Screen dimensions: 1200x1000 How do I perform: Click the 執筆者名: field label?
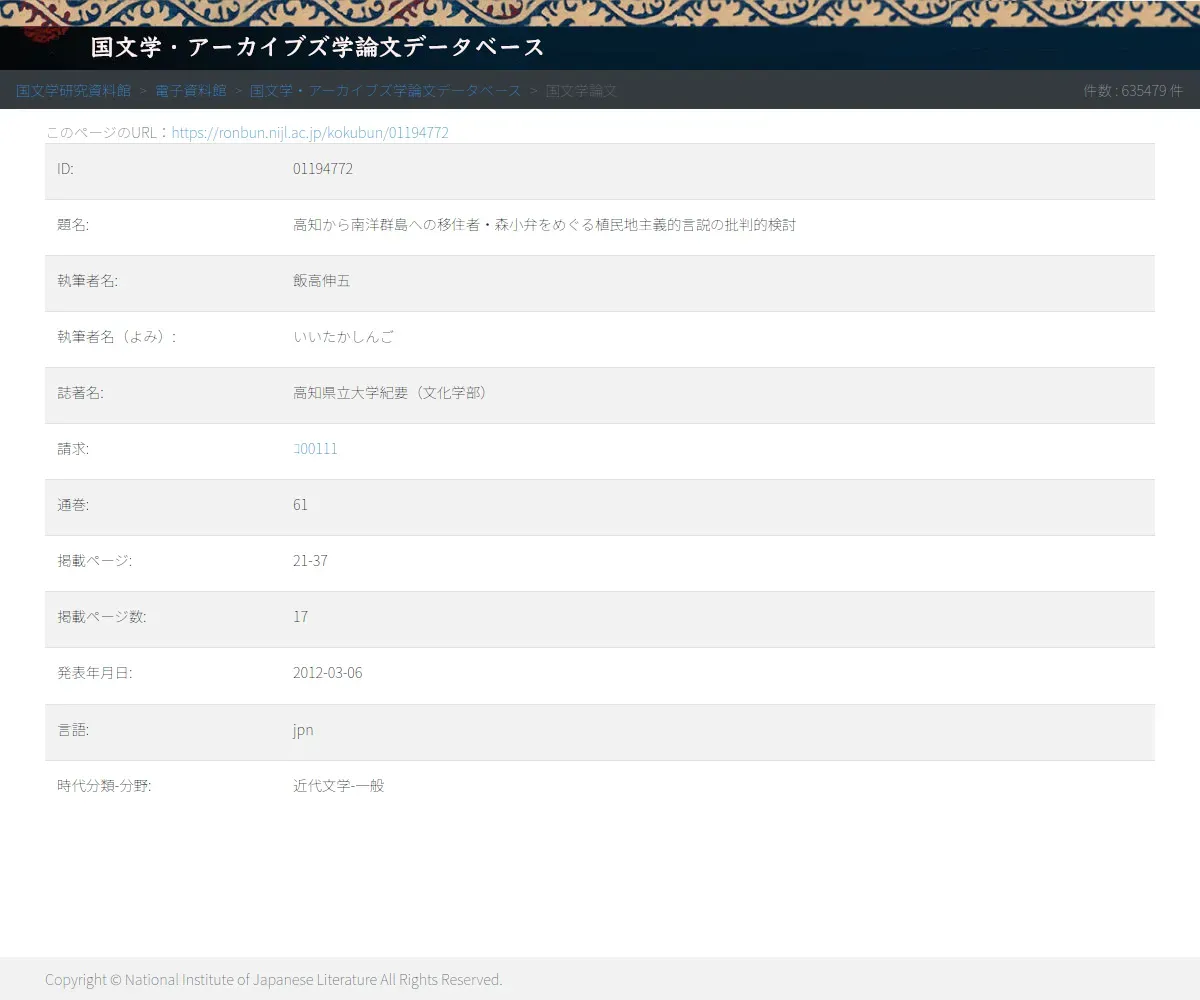click(88, 281)
